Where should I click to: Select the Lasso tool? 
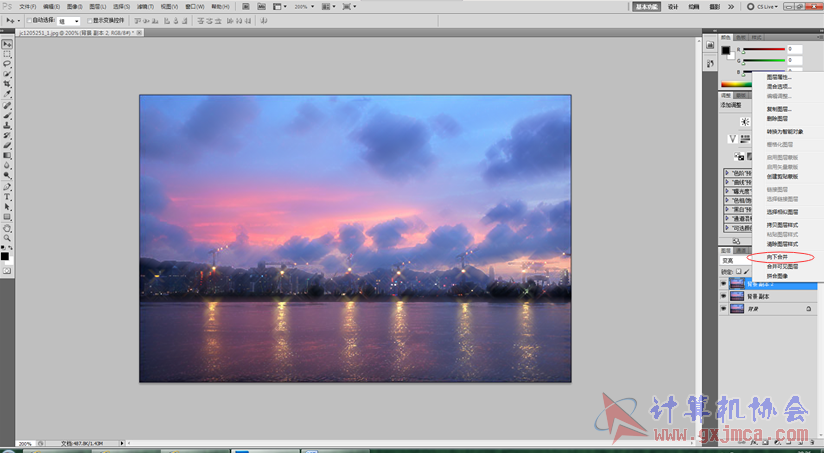(7, 64)
